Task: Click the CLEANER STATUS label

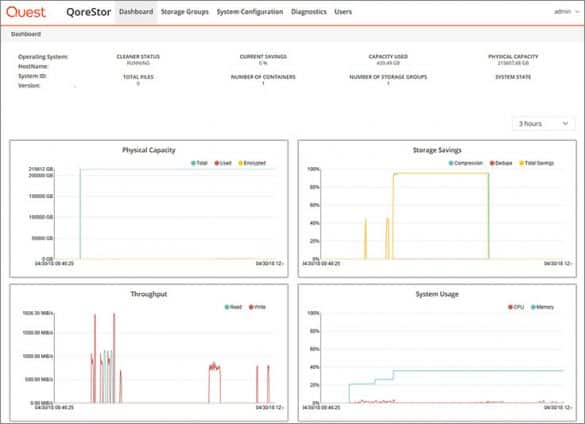Action: [x=138, y=57]
